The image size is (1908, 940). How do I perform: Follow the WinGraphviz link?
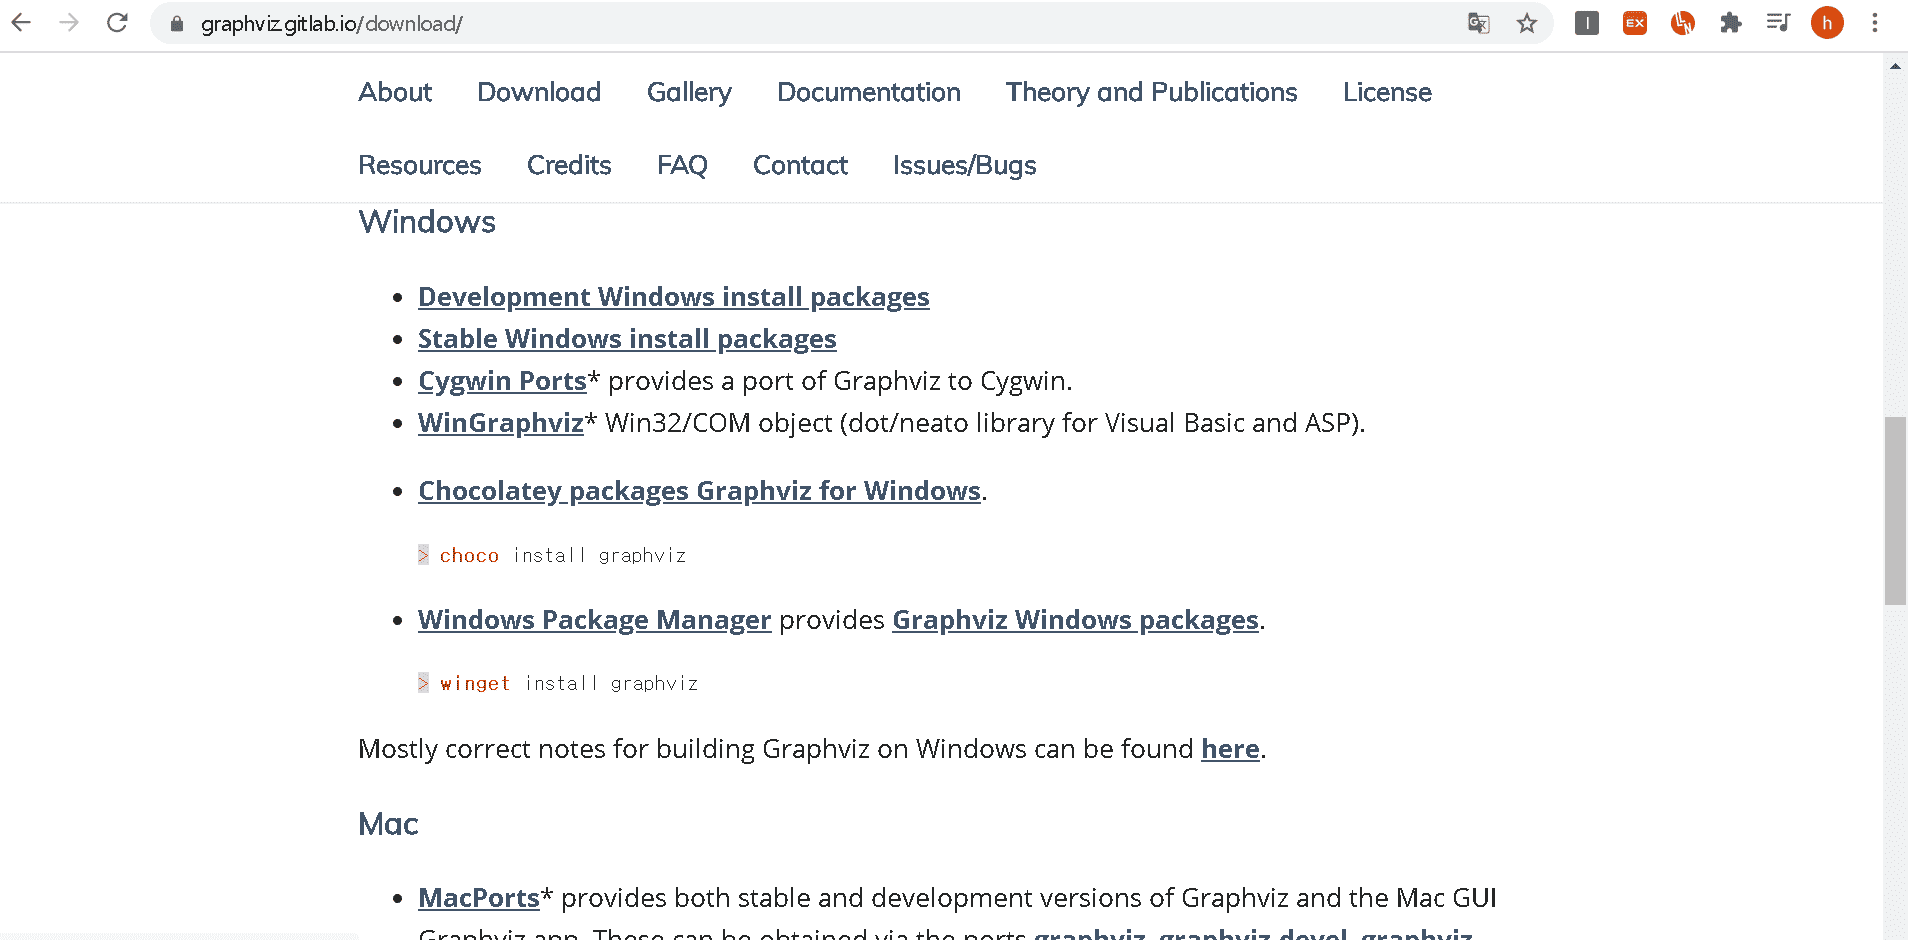pos(501,423)
